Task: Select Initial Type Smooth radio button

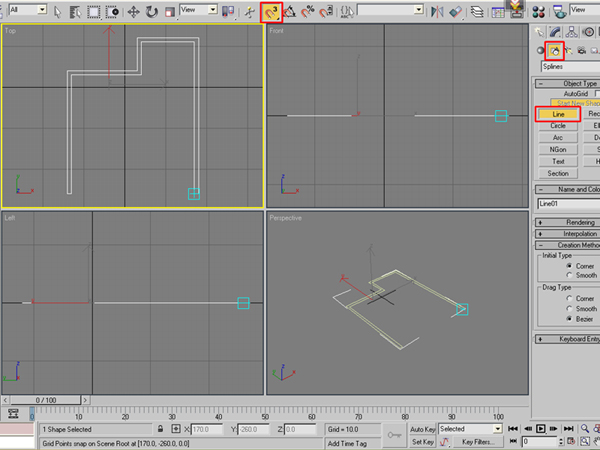Action: click(x=569, y=276)
